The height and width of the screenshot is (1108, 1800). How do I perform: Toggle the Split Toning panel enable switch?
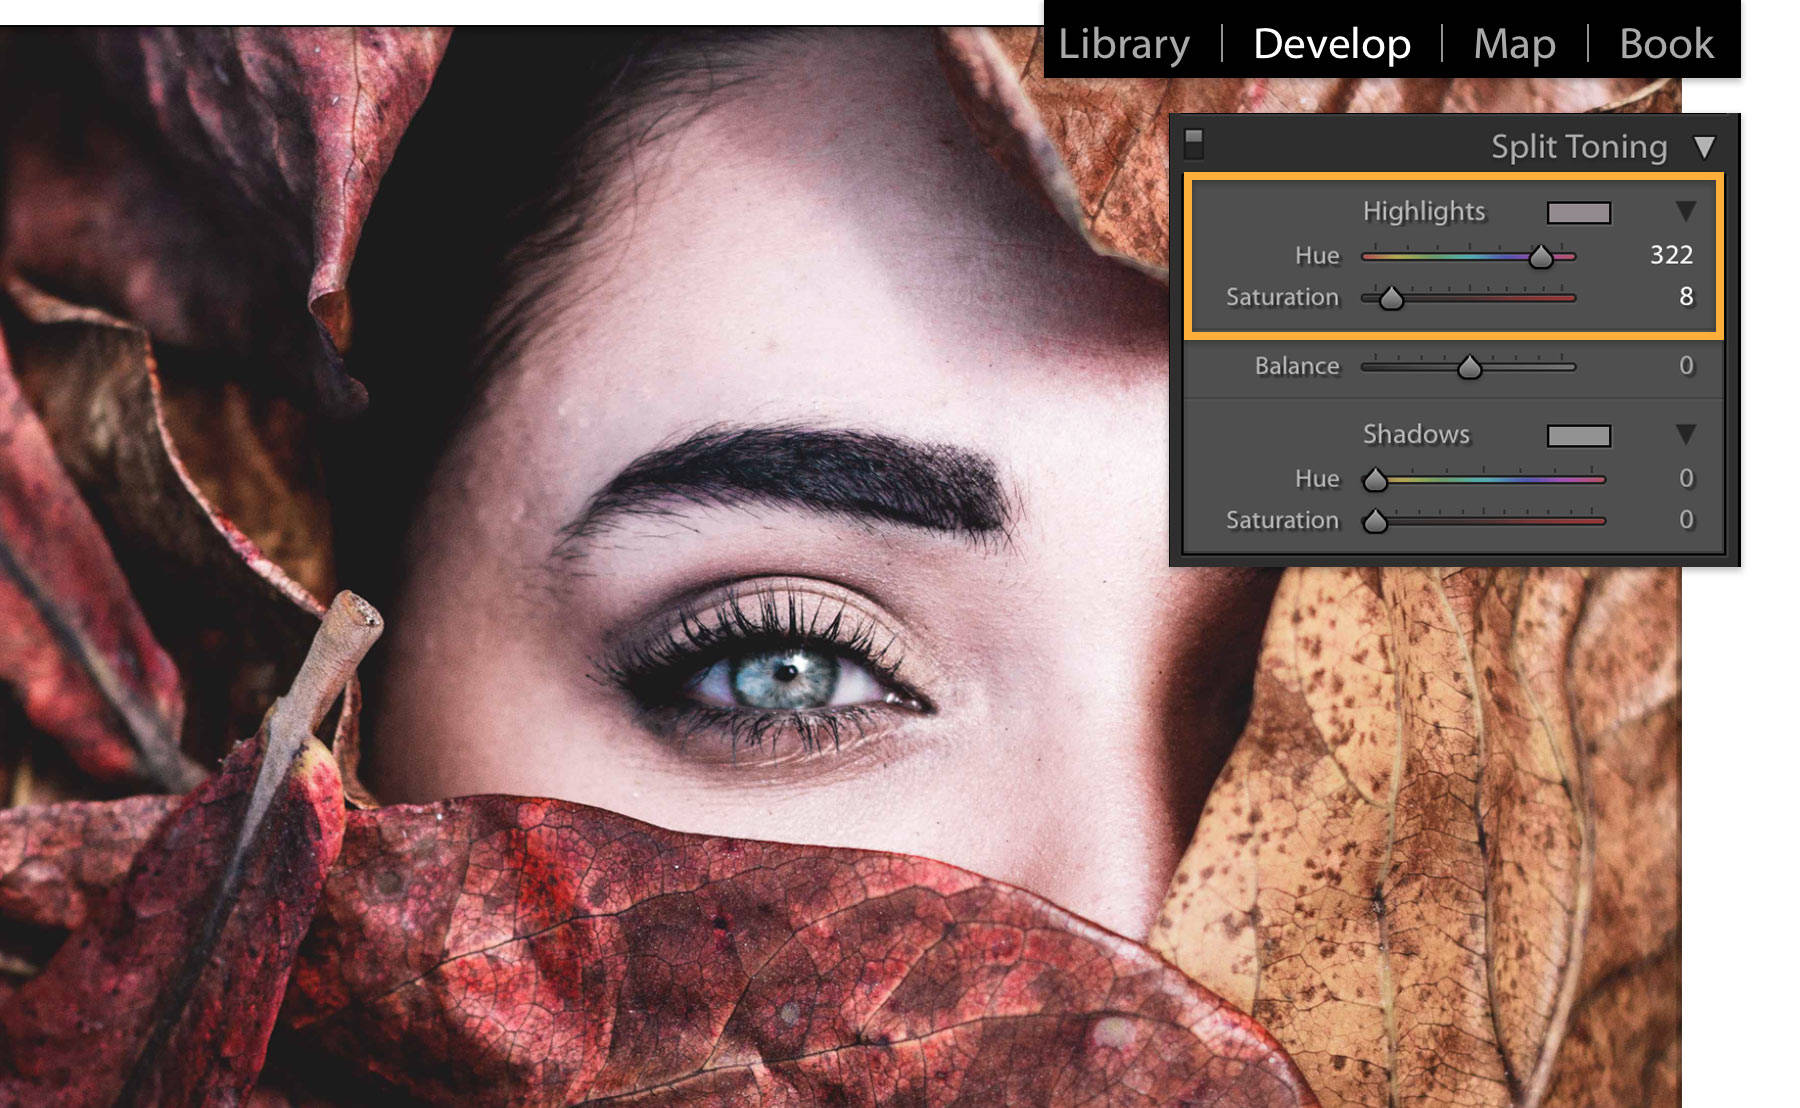tap(1192, 143)
